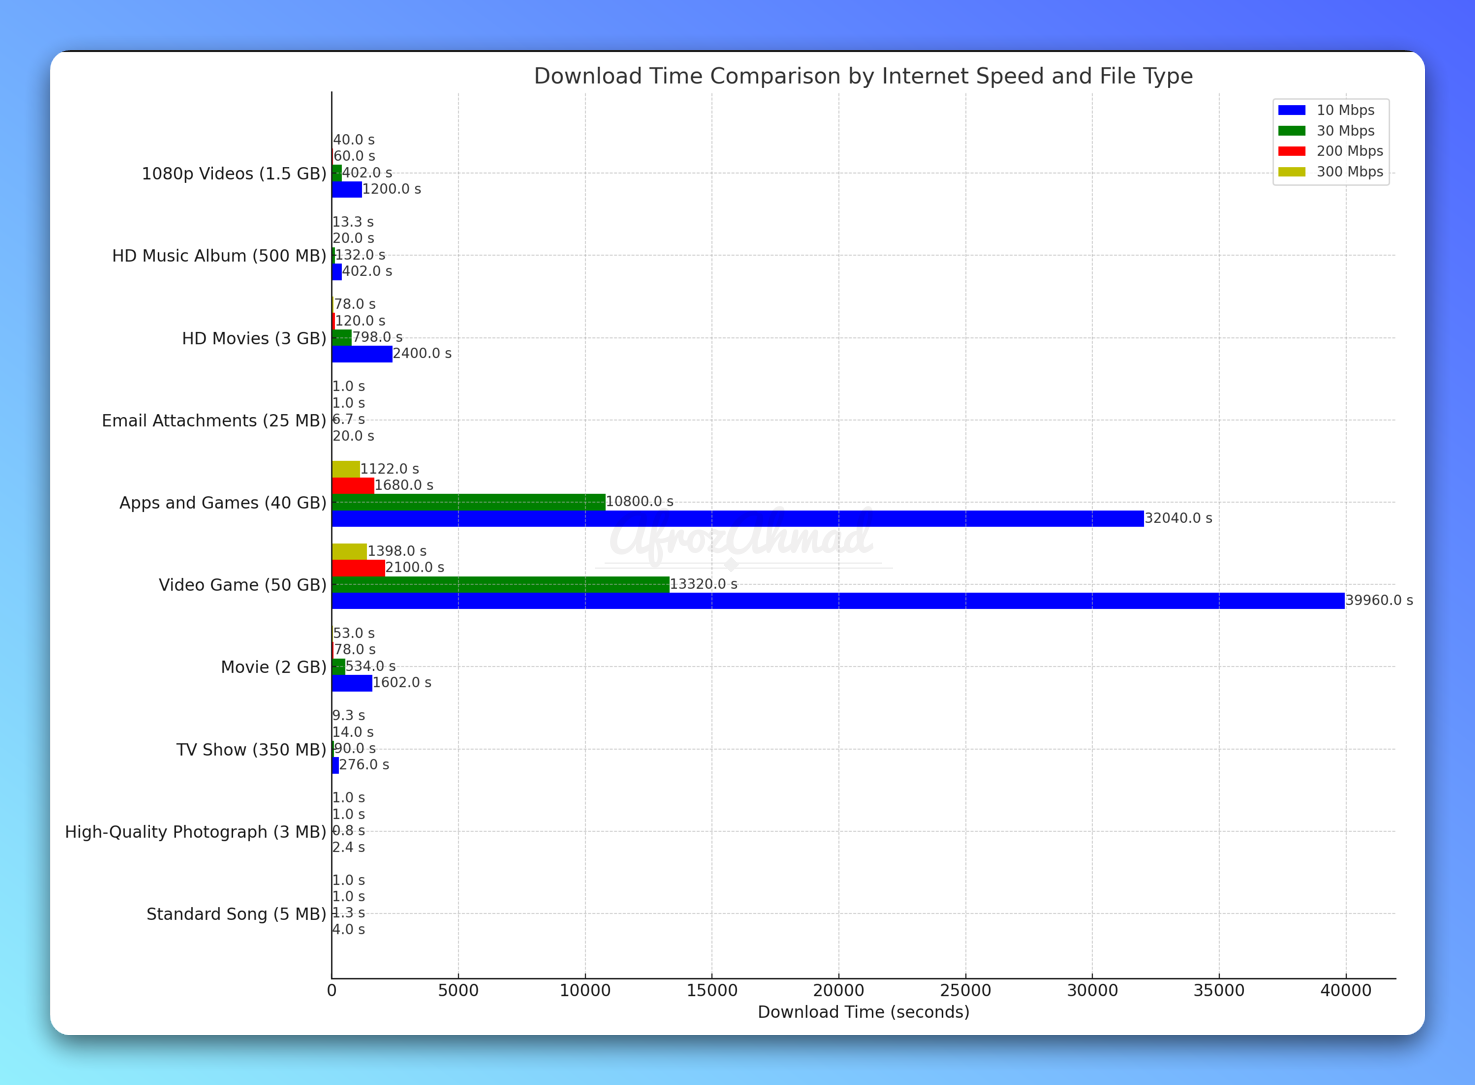Click the Download Time (seconds) axis label
This screenshot has width=1475, height=1085.
pyautogui.click(x=863, y=1012)
